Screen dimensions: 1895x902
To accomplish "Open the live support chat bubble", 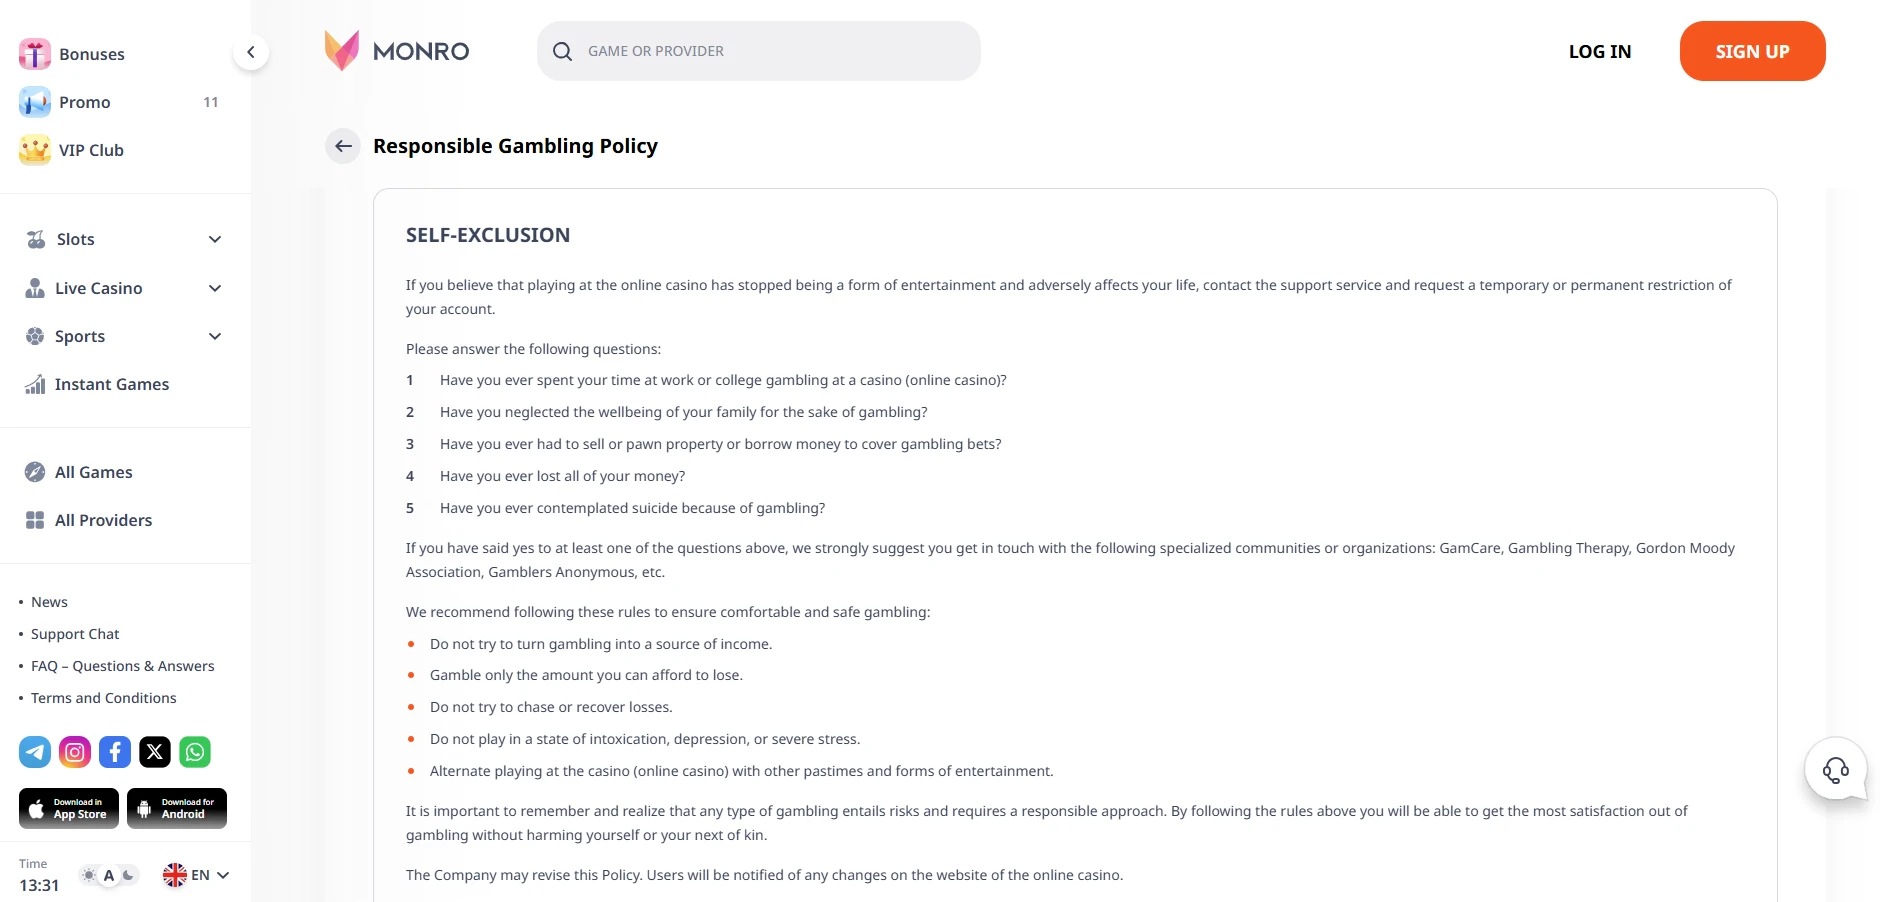I will (1835, 769).
